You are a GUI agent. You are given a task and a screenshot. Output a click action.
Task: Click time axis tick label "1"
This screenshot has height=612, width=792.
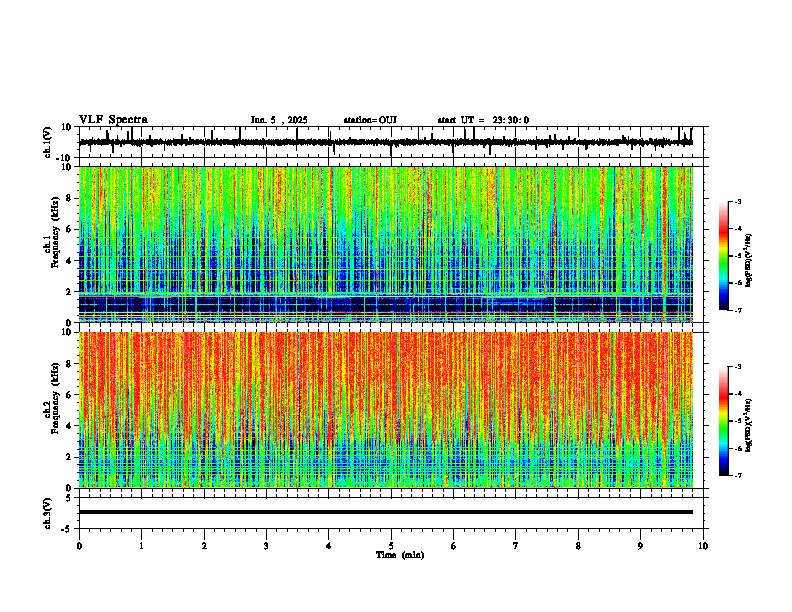coord(142,546)
